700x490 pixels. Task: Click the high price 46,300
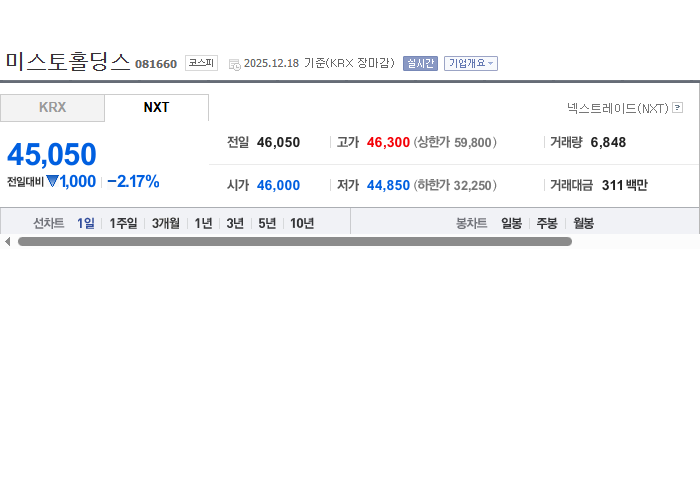pyautogui.click(x=388, y=142)
